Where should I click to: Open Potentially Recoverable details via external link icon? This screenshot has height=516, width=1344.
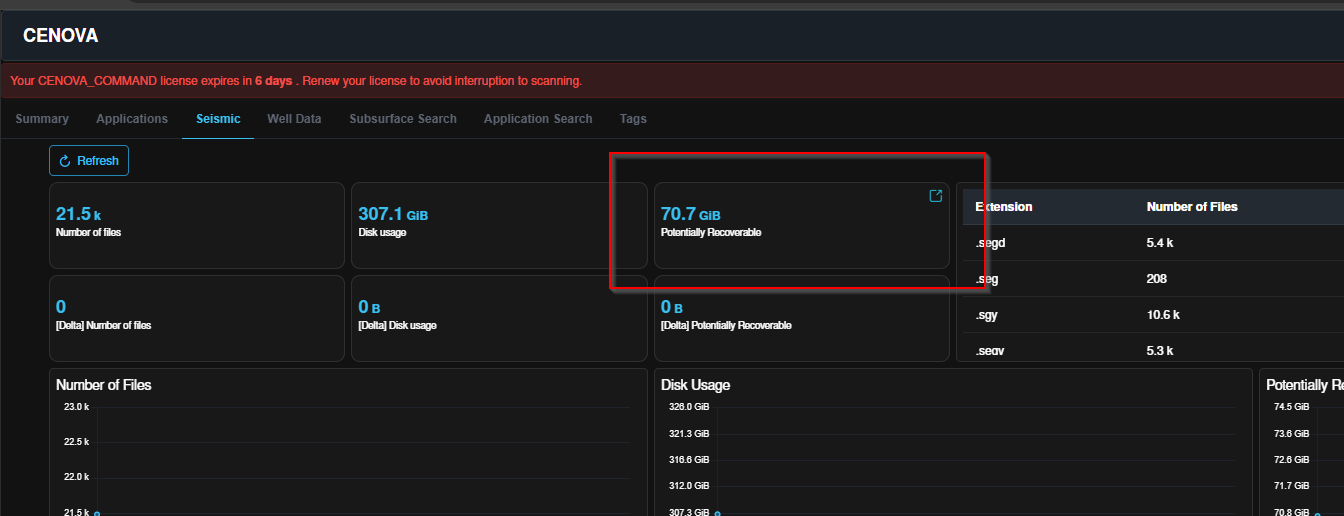pyautogui.click(x=936, y=196)
